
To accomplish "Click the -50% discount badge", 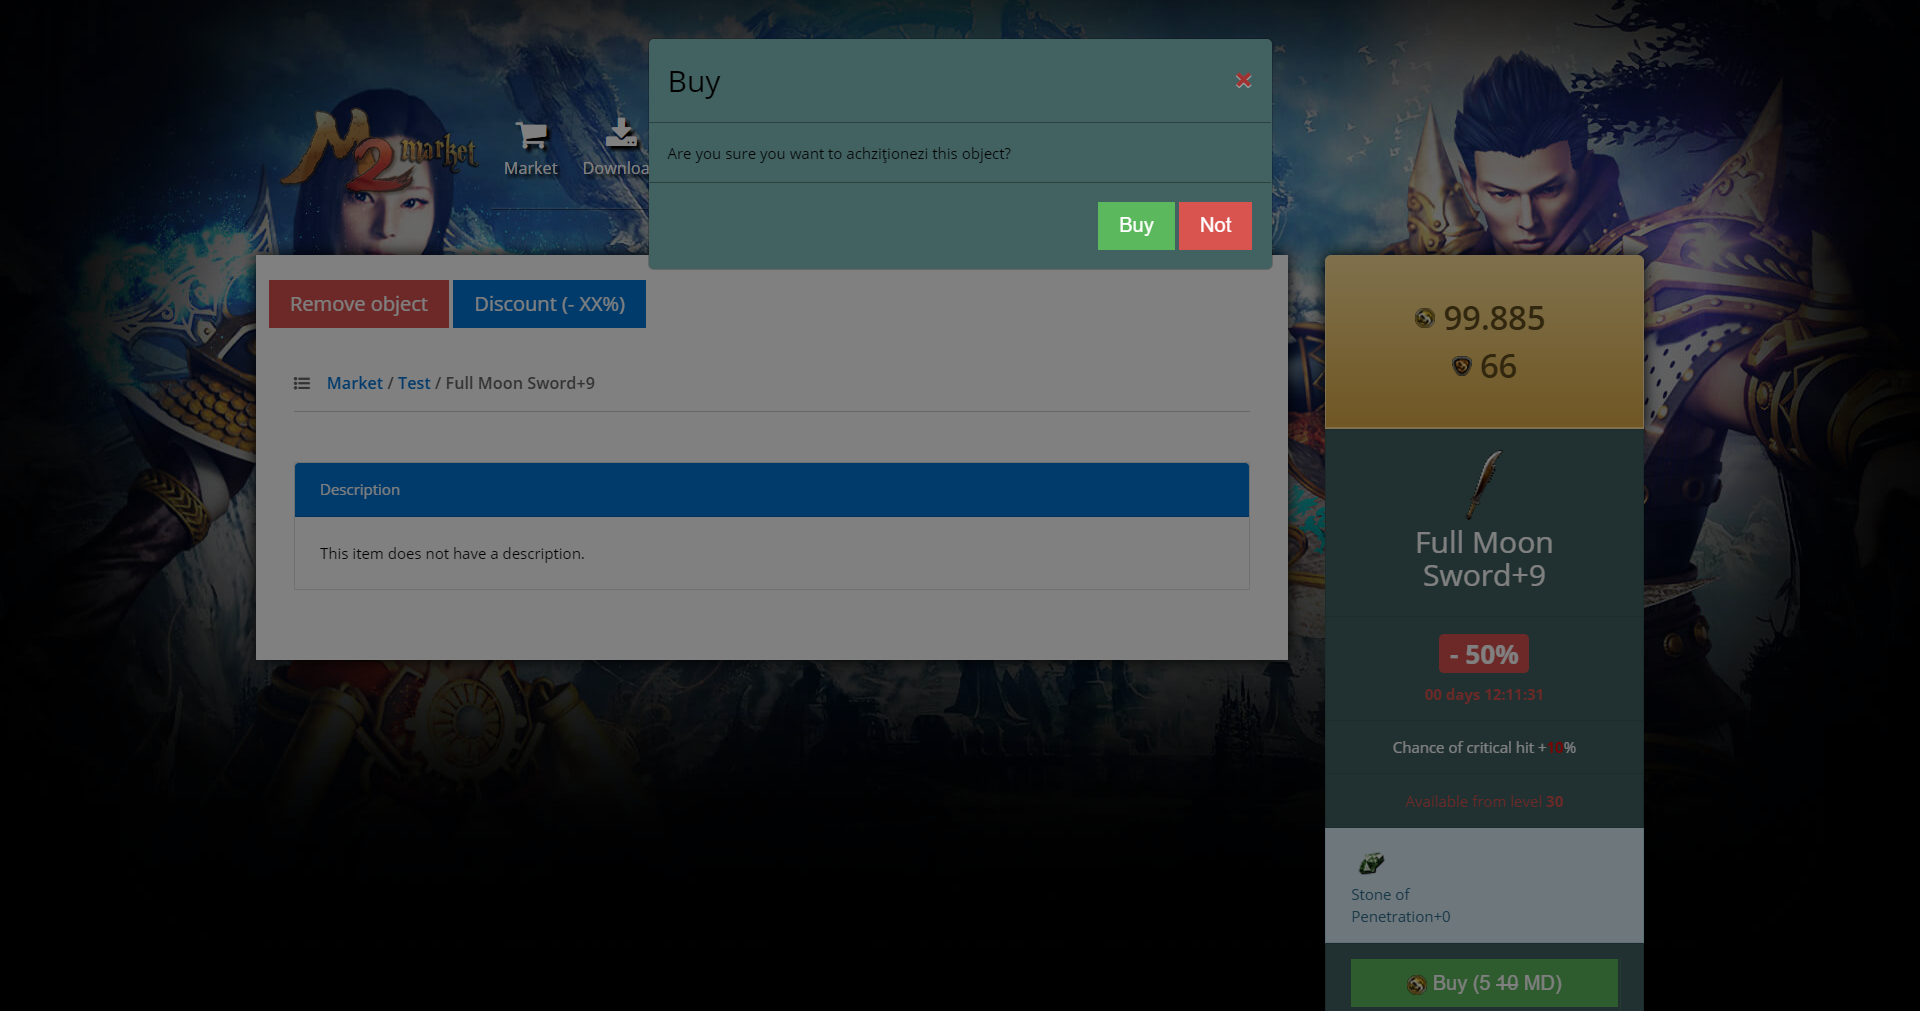I will [x=1483, y=655].
